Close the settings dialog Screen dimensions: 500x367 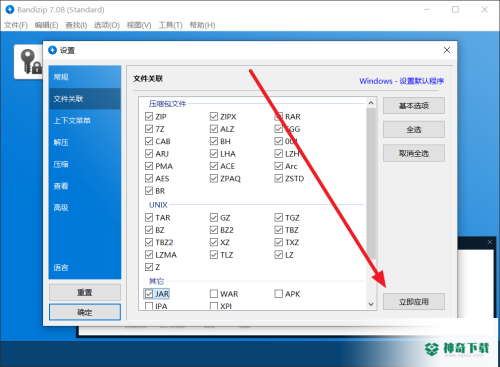[447, 50]
